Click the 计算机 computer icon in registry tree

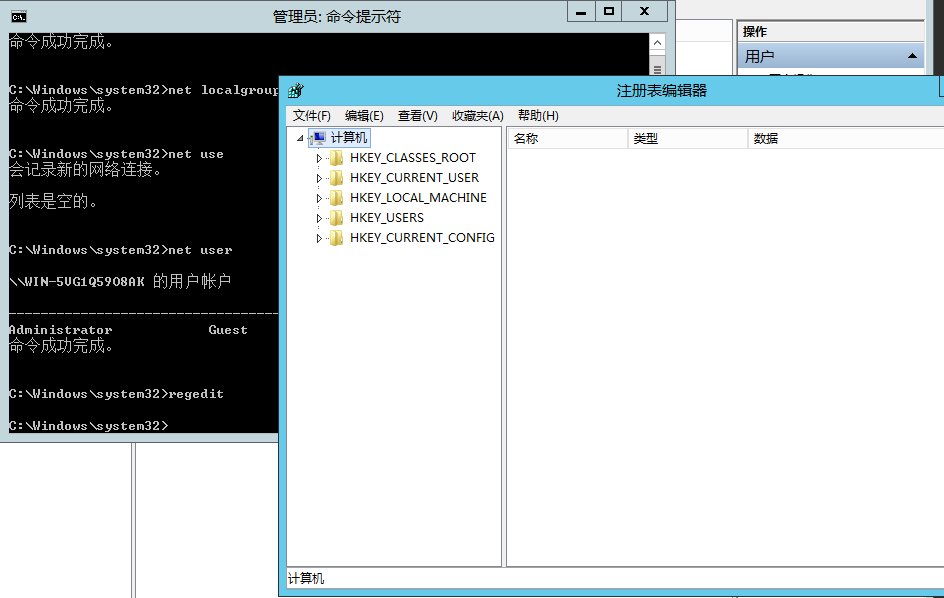[320, 137]
